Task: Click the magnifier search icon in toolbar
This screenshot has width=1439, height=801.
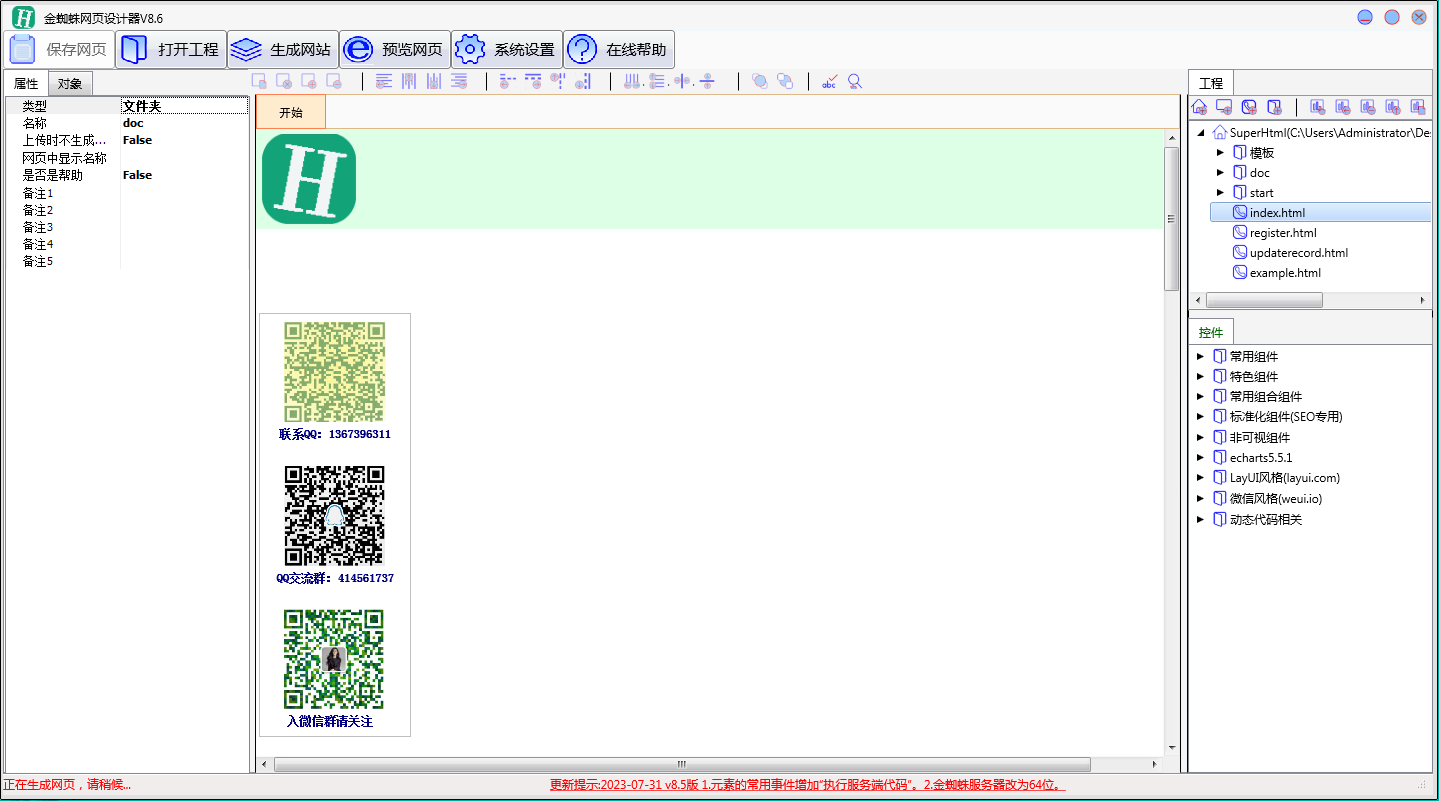Action: [x=854, y=82]
